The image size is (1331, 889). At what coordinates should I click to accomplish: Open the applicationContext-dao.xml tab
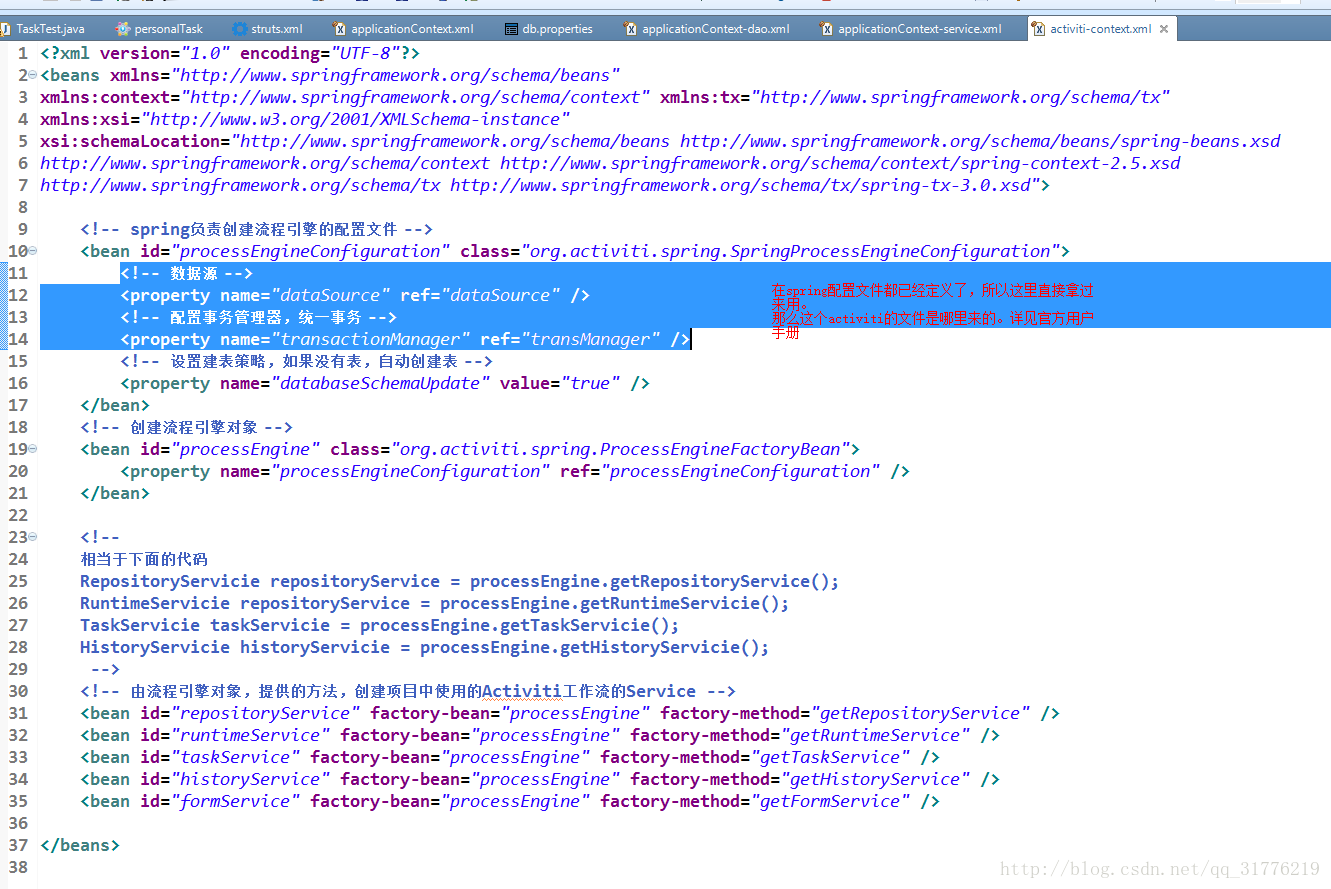(706, 29)
